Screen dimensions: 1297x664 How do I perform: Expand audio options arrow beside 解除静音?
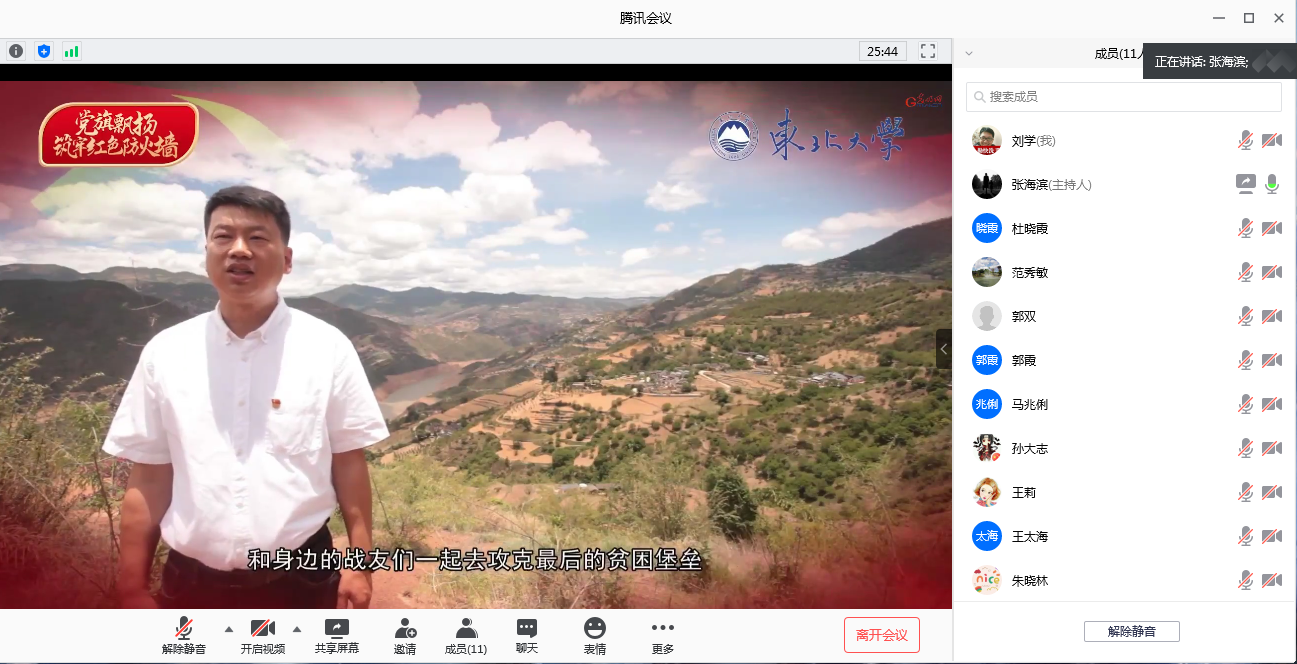(x=229, y=629)
